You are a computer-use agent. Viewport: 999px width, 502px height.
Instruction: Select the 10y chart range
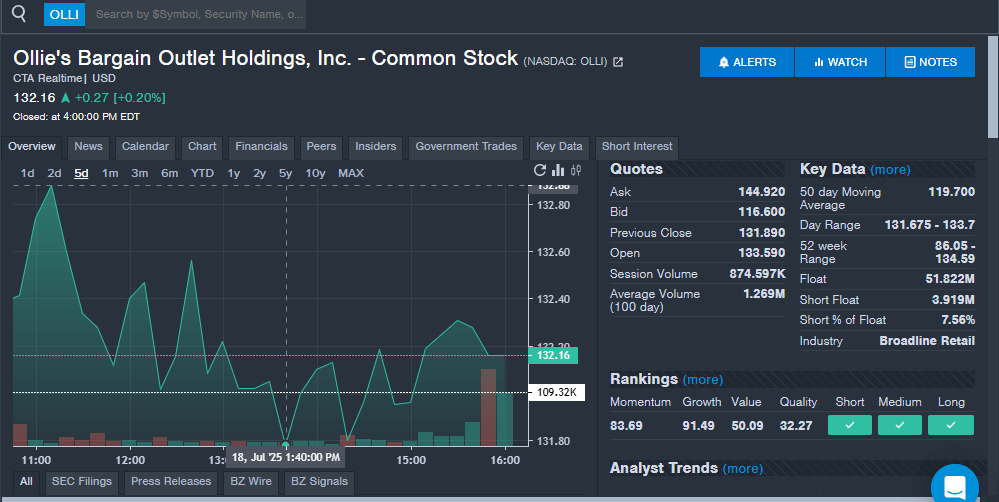pyautogui.click(x=315, y=173)
